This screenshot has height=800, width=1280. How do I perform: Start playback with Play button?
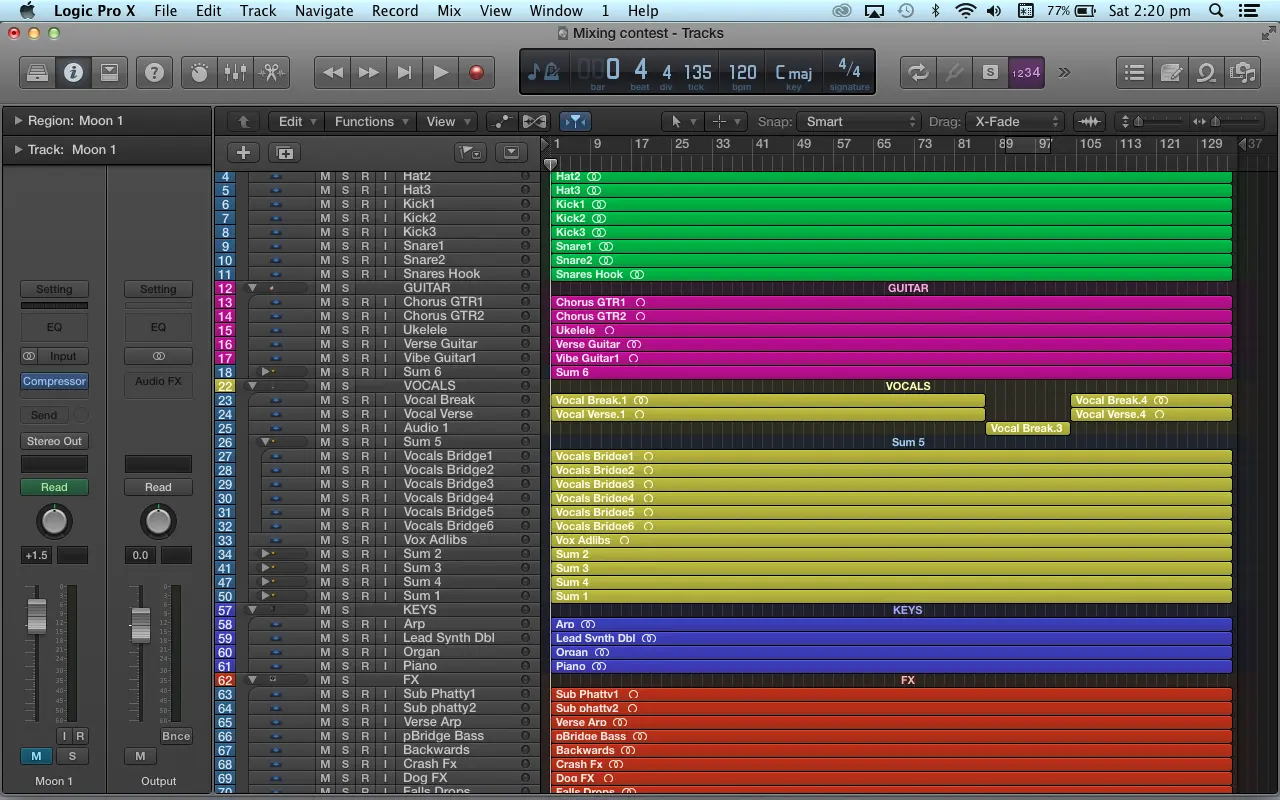pyautogui.click(x=440, y=72)
